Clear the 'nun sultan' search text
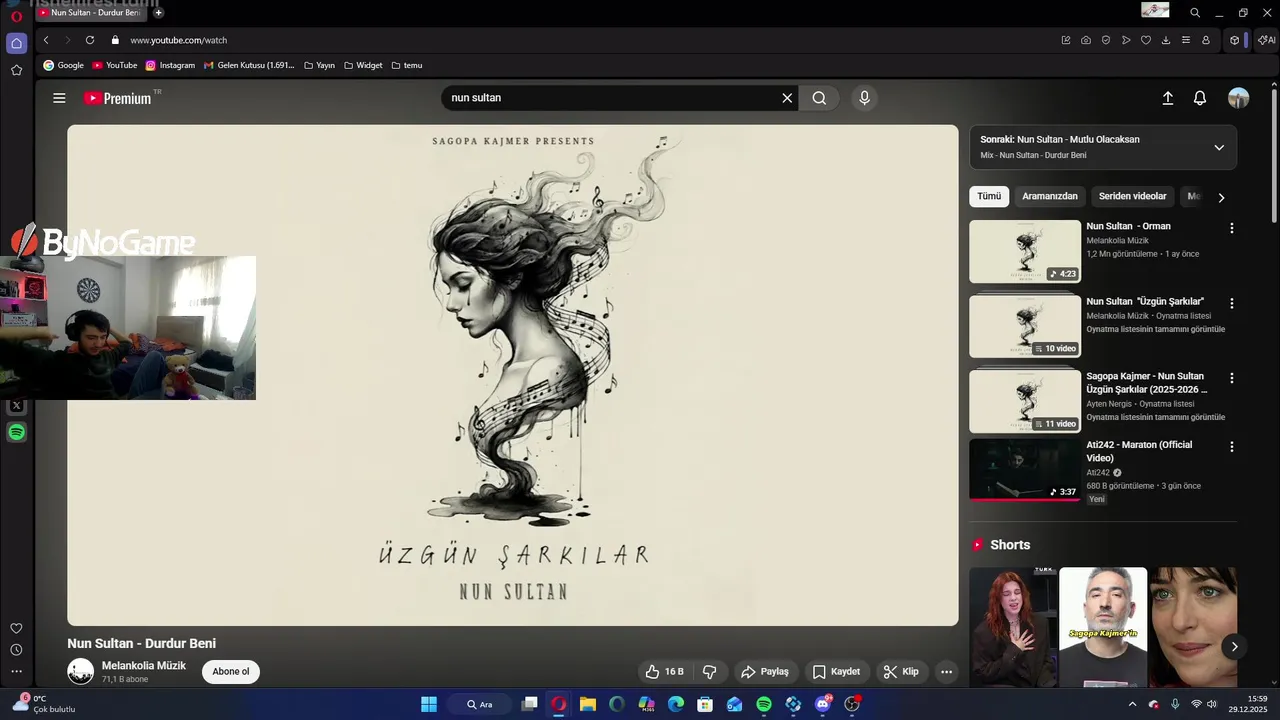The width and height of the screenshot is (1280, 720). click(787, 98)
